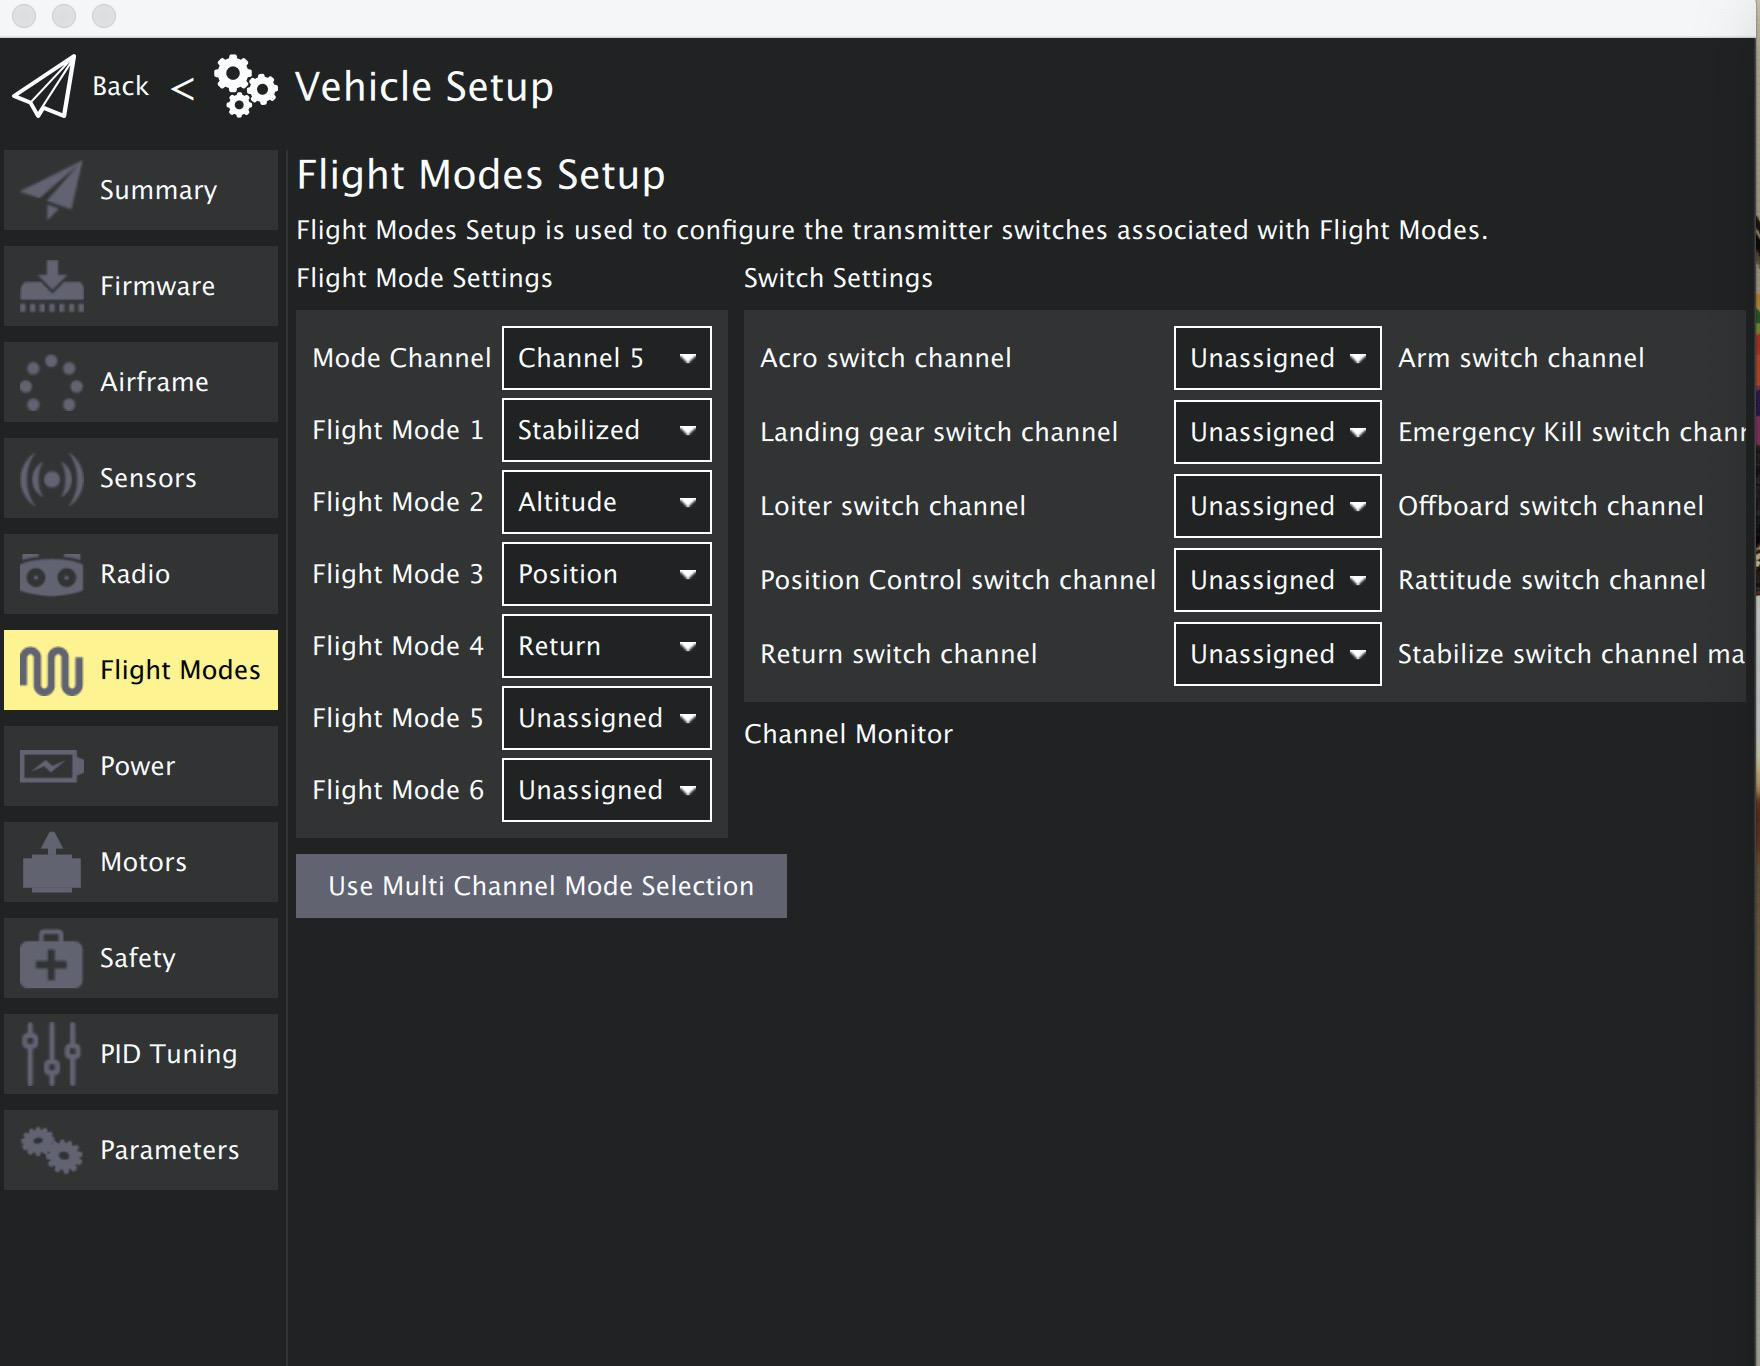Open Landing gear switch channel dropdown
The image size is (1760, 1366).
[1278, 432]
